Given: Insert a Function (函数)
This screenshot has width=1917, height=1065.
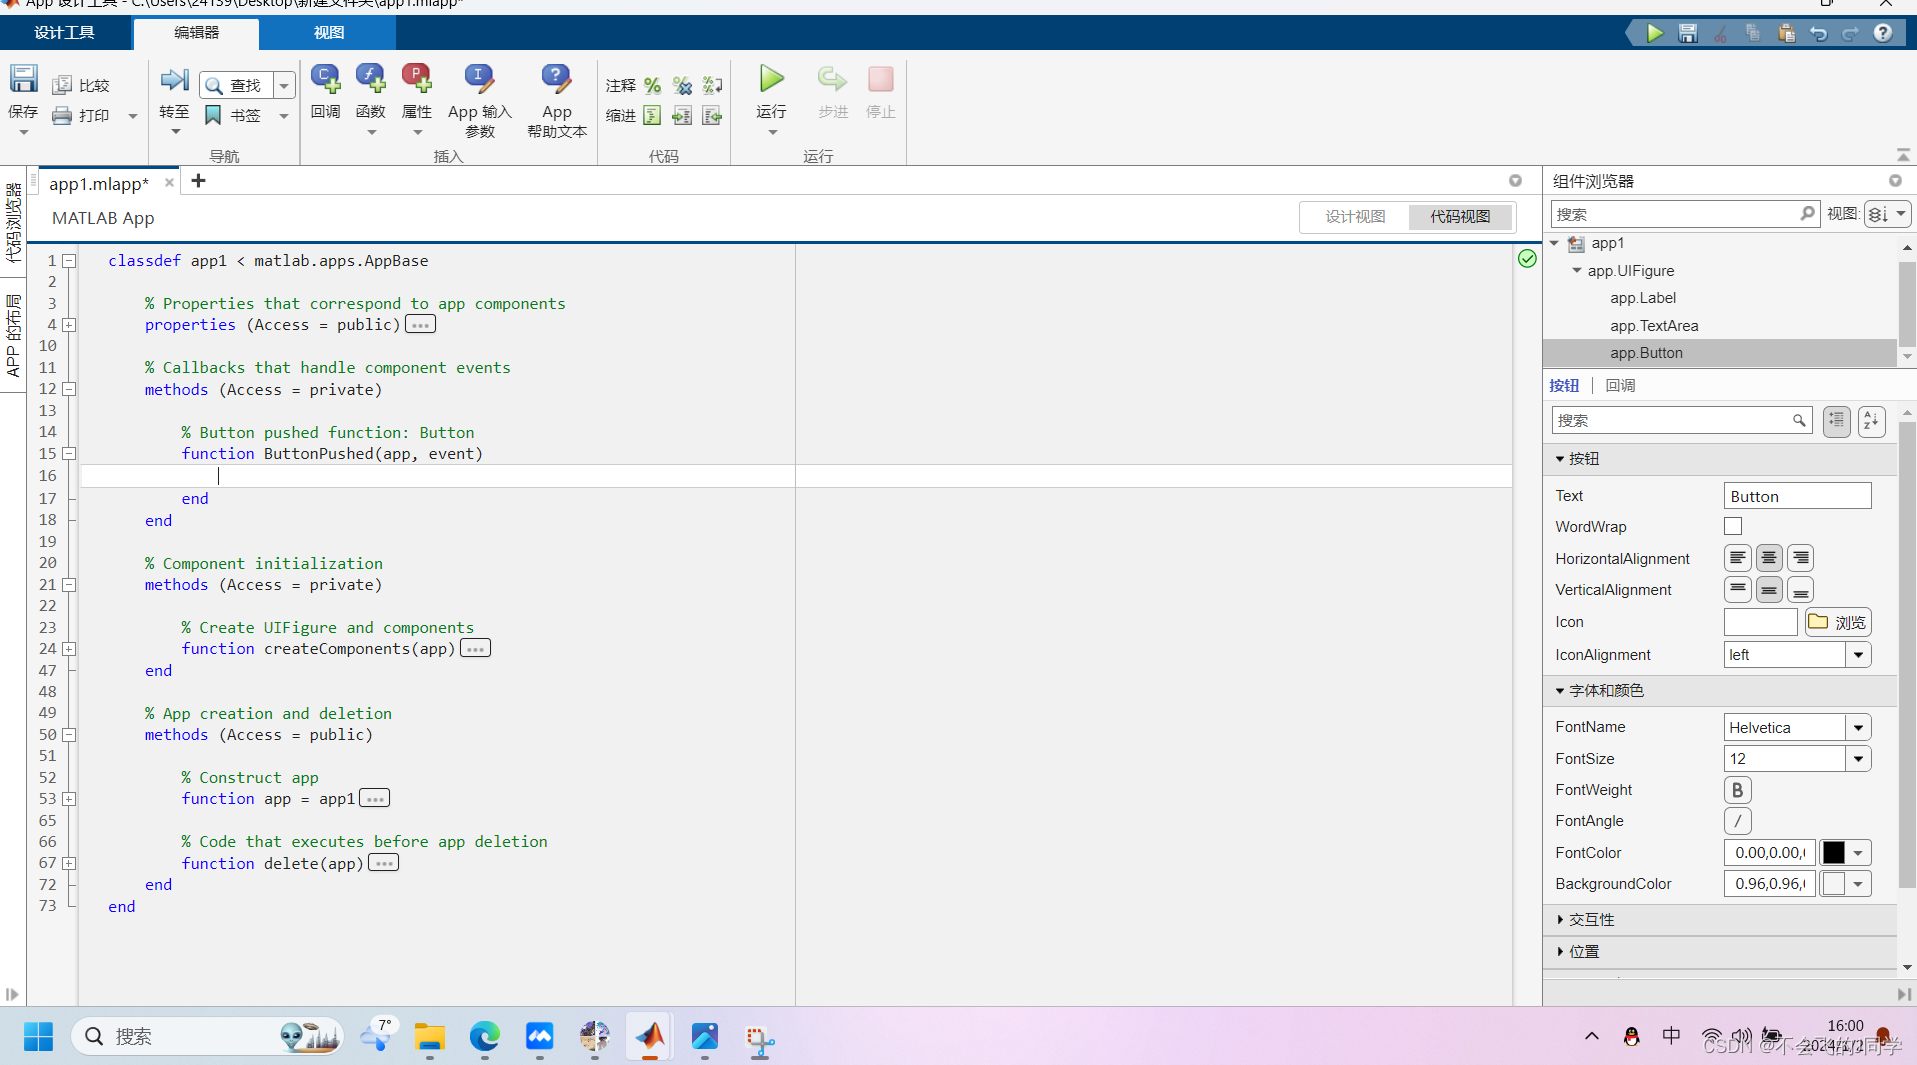Looking at the screenshot, I should pos(370,92).
